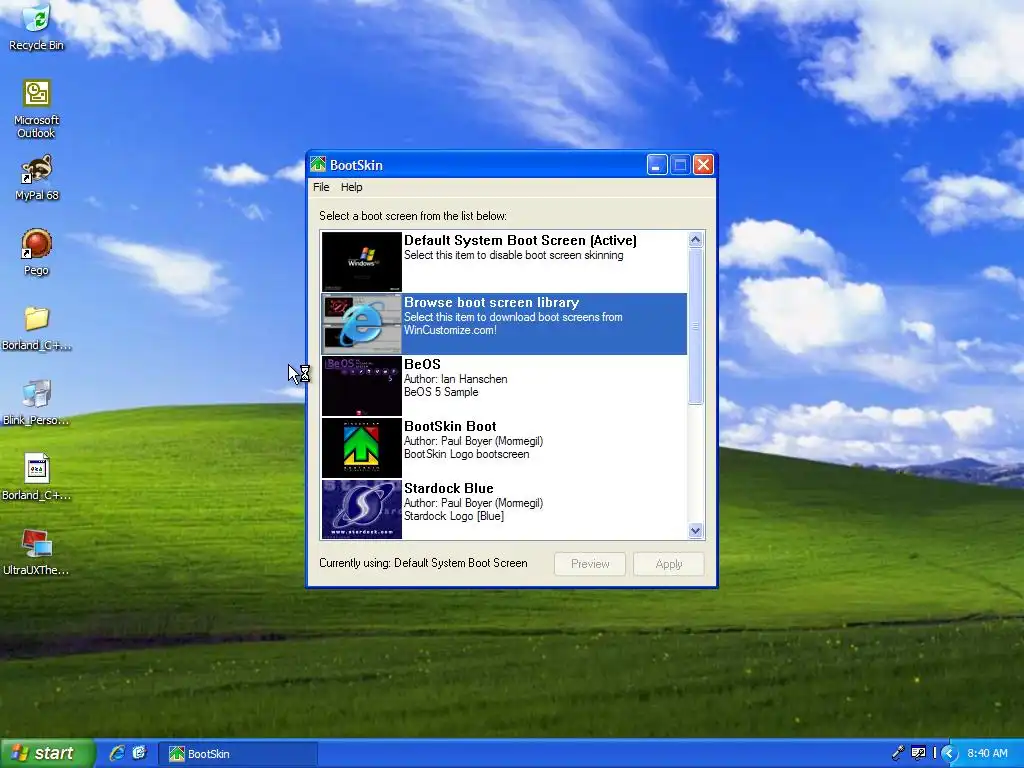Click 'Stardock Logo [Blue]' description
Image resolution: width=1024 pixels, height=768 pixels.
(454, 516)
